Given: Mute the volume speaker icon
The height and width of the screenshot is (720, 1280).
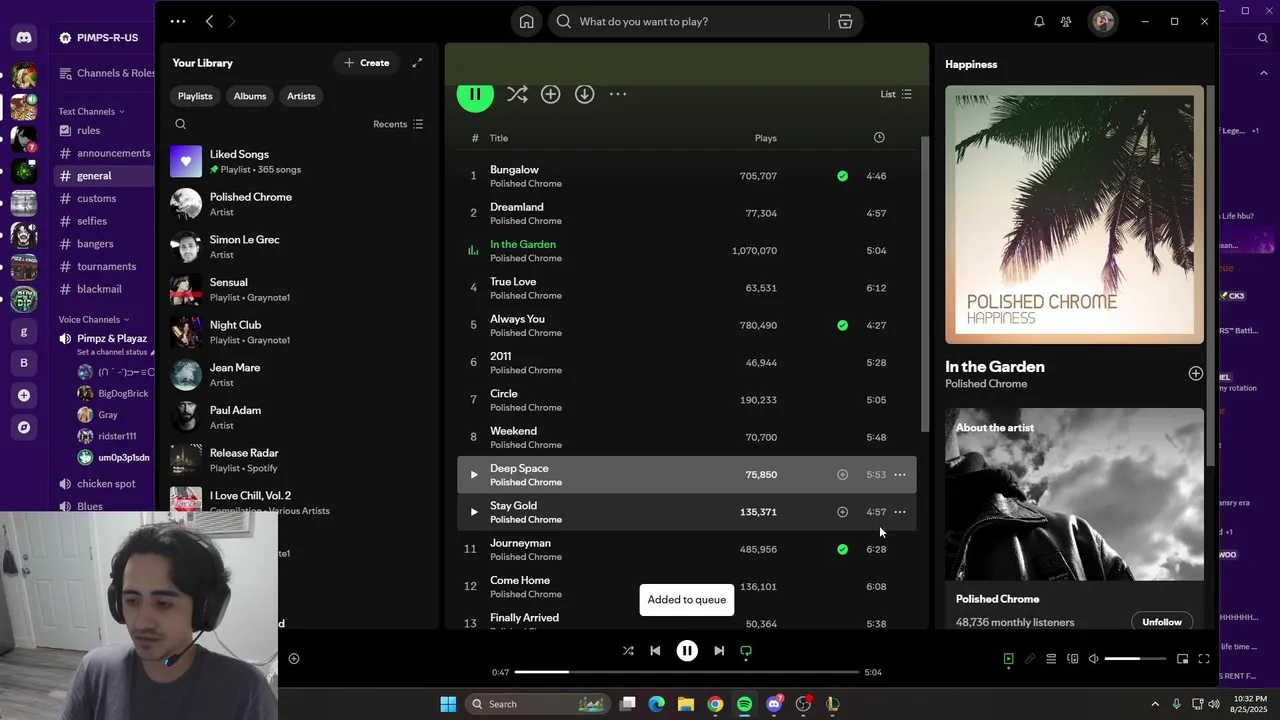Looking at the screenshot, I should pyautogui.click(x=1093, y=659).
